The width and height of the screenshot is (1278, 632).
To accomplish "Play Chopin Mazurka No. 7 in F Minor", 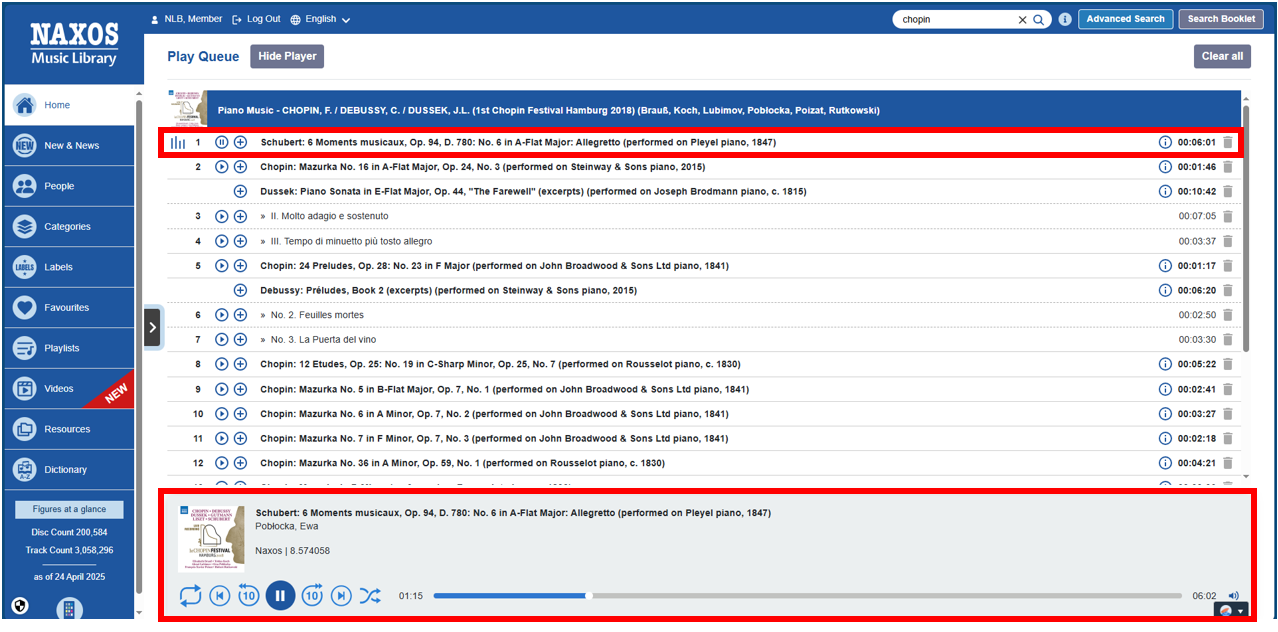I will (x=222, y=438).
